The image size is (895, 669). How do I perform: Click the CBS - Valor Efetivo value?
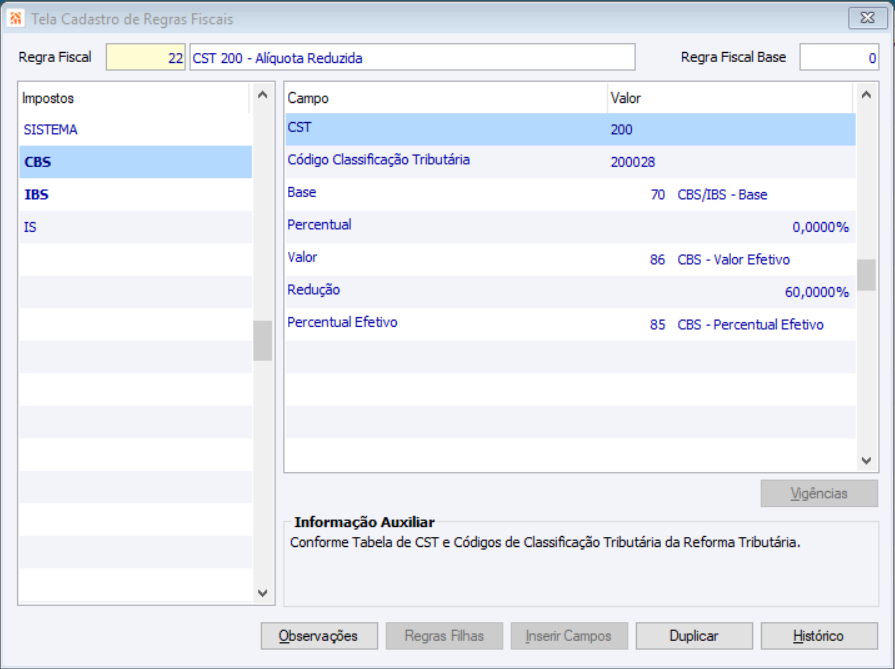(x=733, y=260)
